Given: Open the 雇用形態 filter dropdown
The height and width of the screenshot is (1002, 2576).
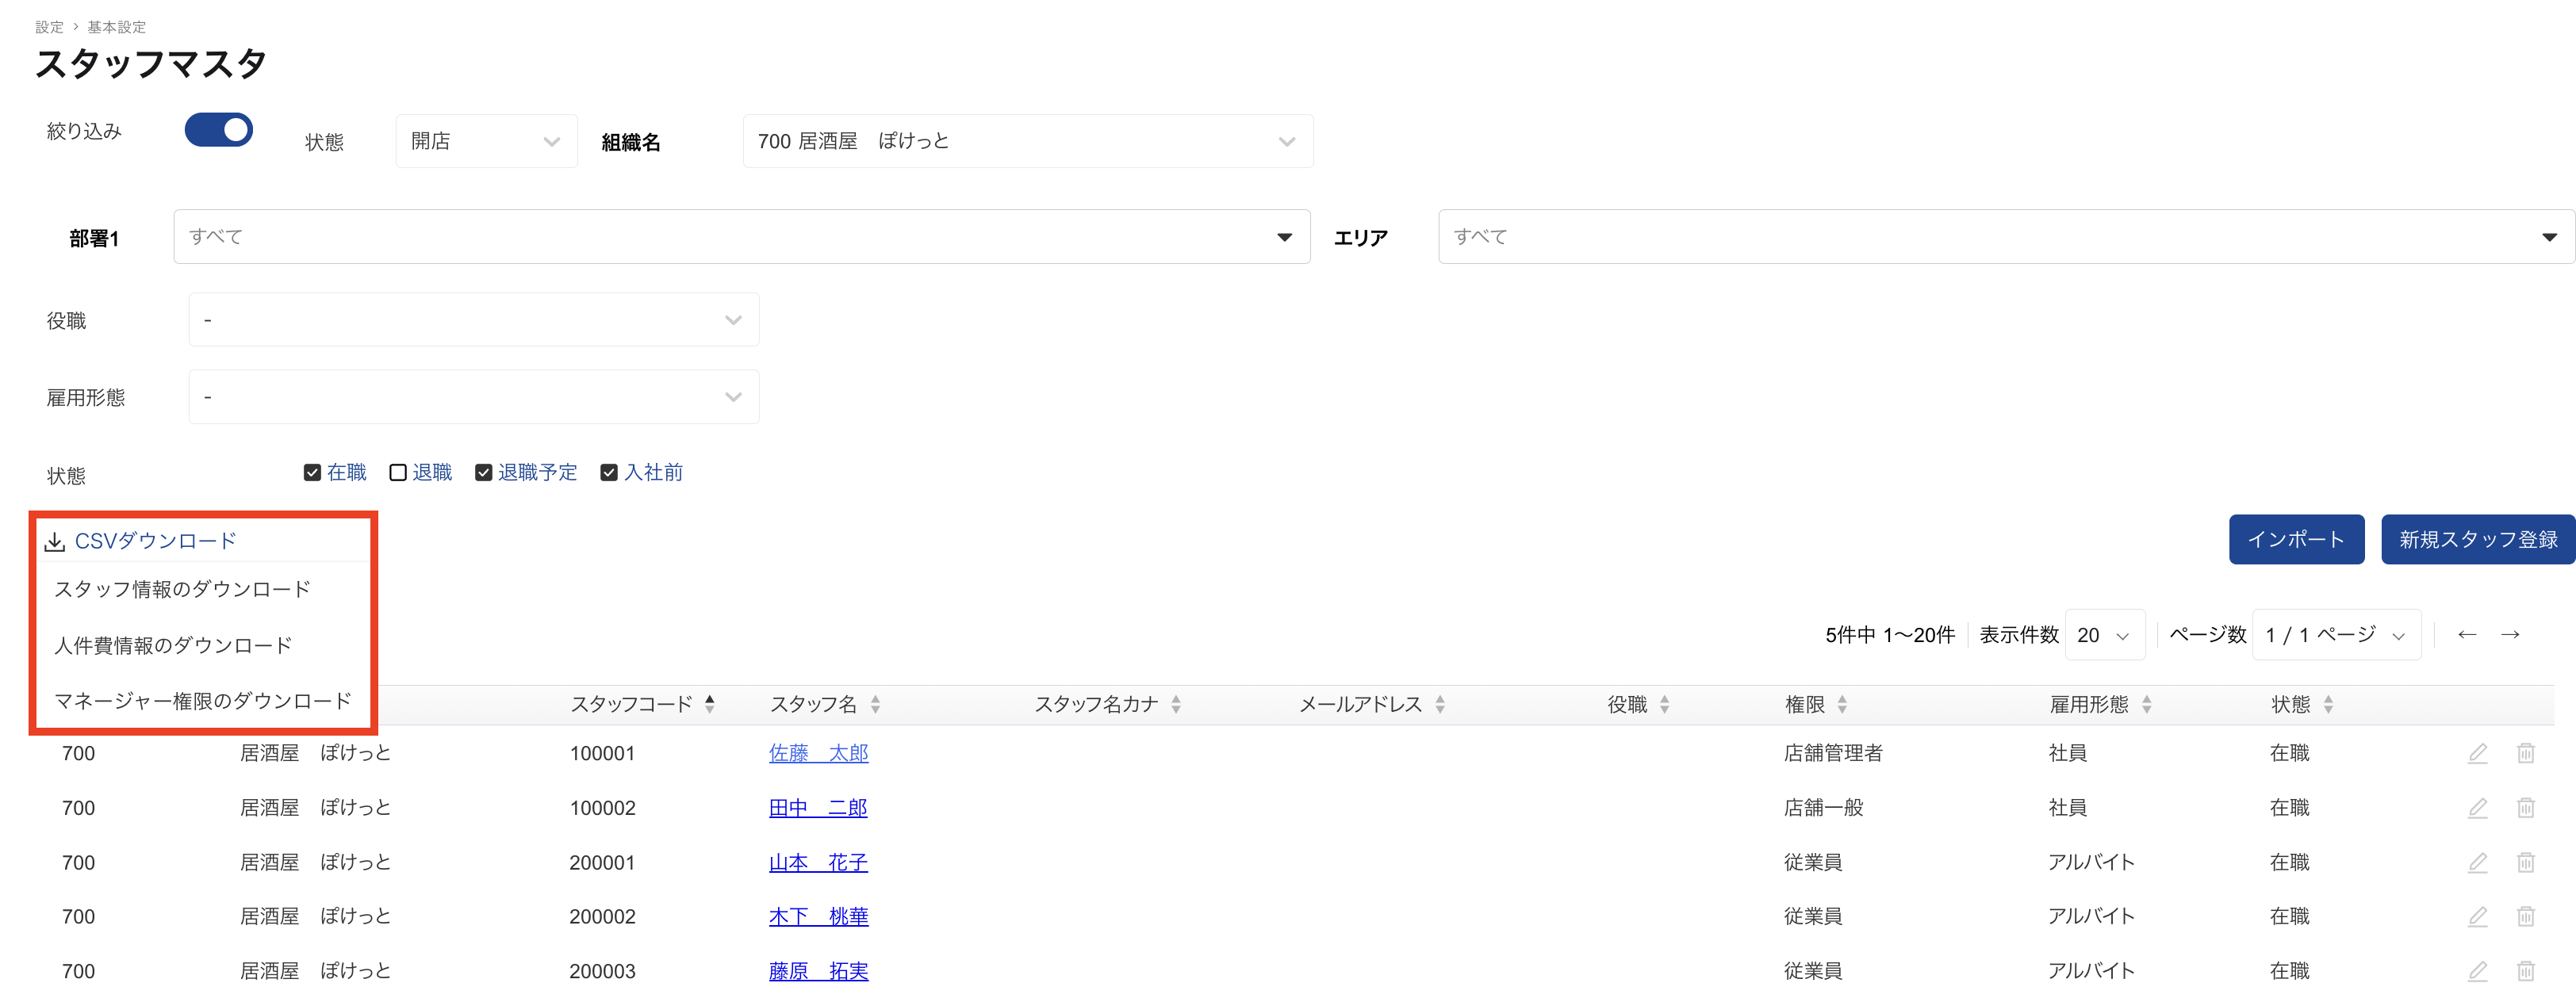Looking at the screenshot, I should [x=474, y=397].
